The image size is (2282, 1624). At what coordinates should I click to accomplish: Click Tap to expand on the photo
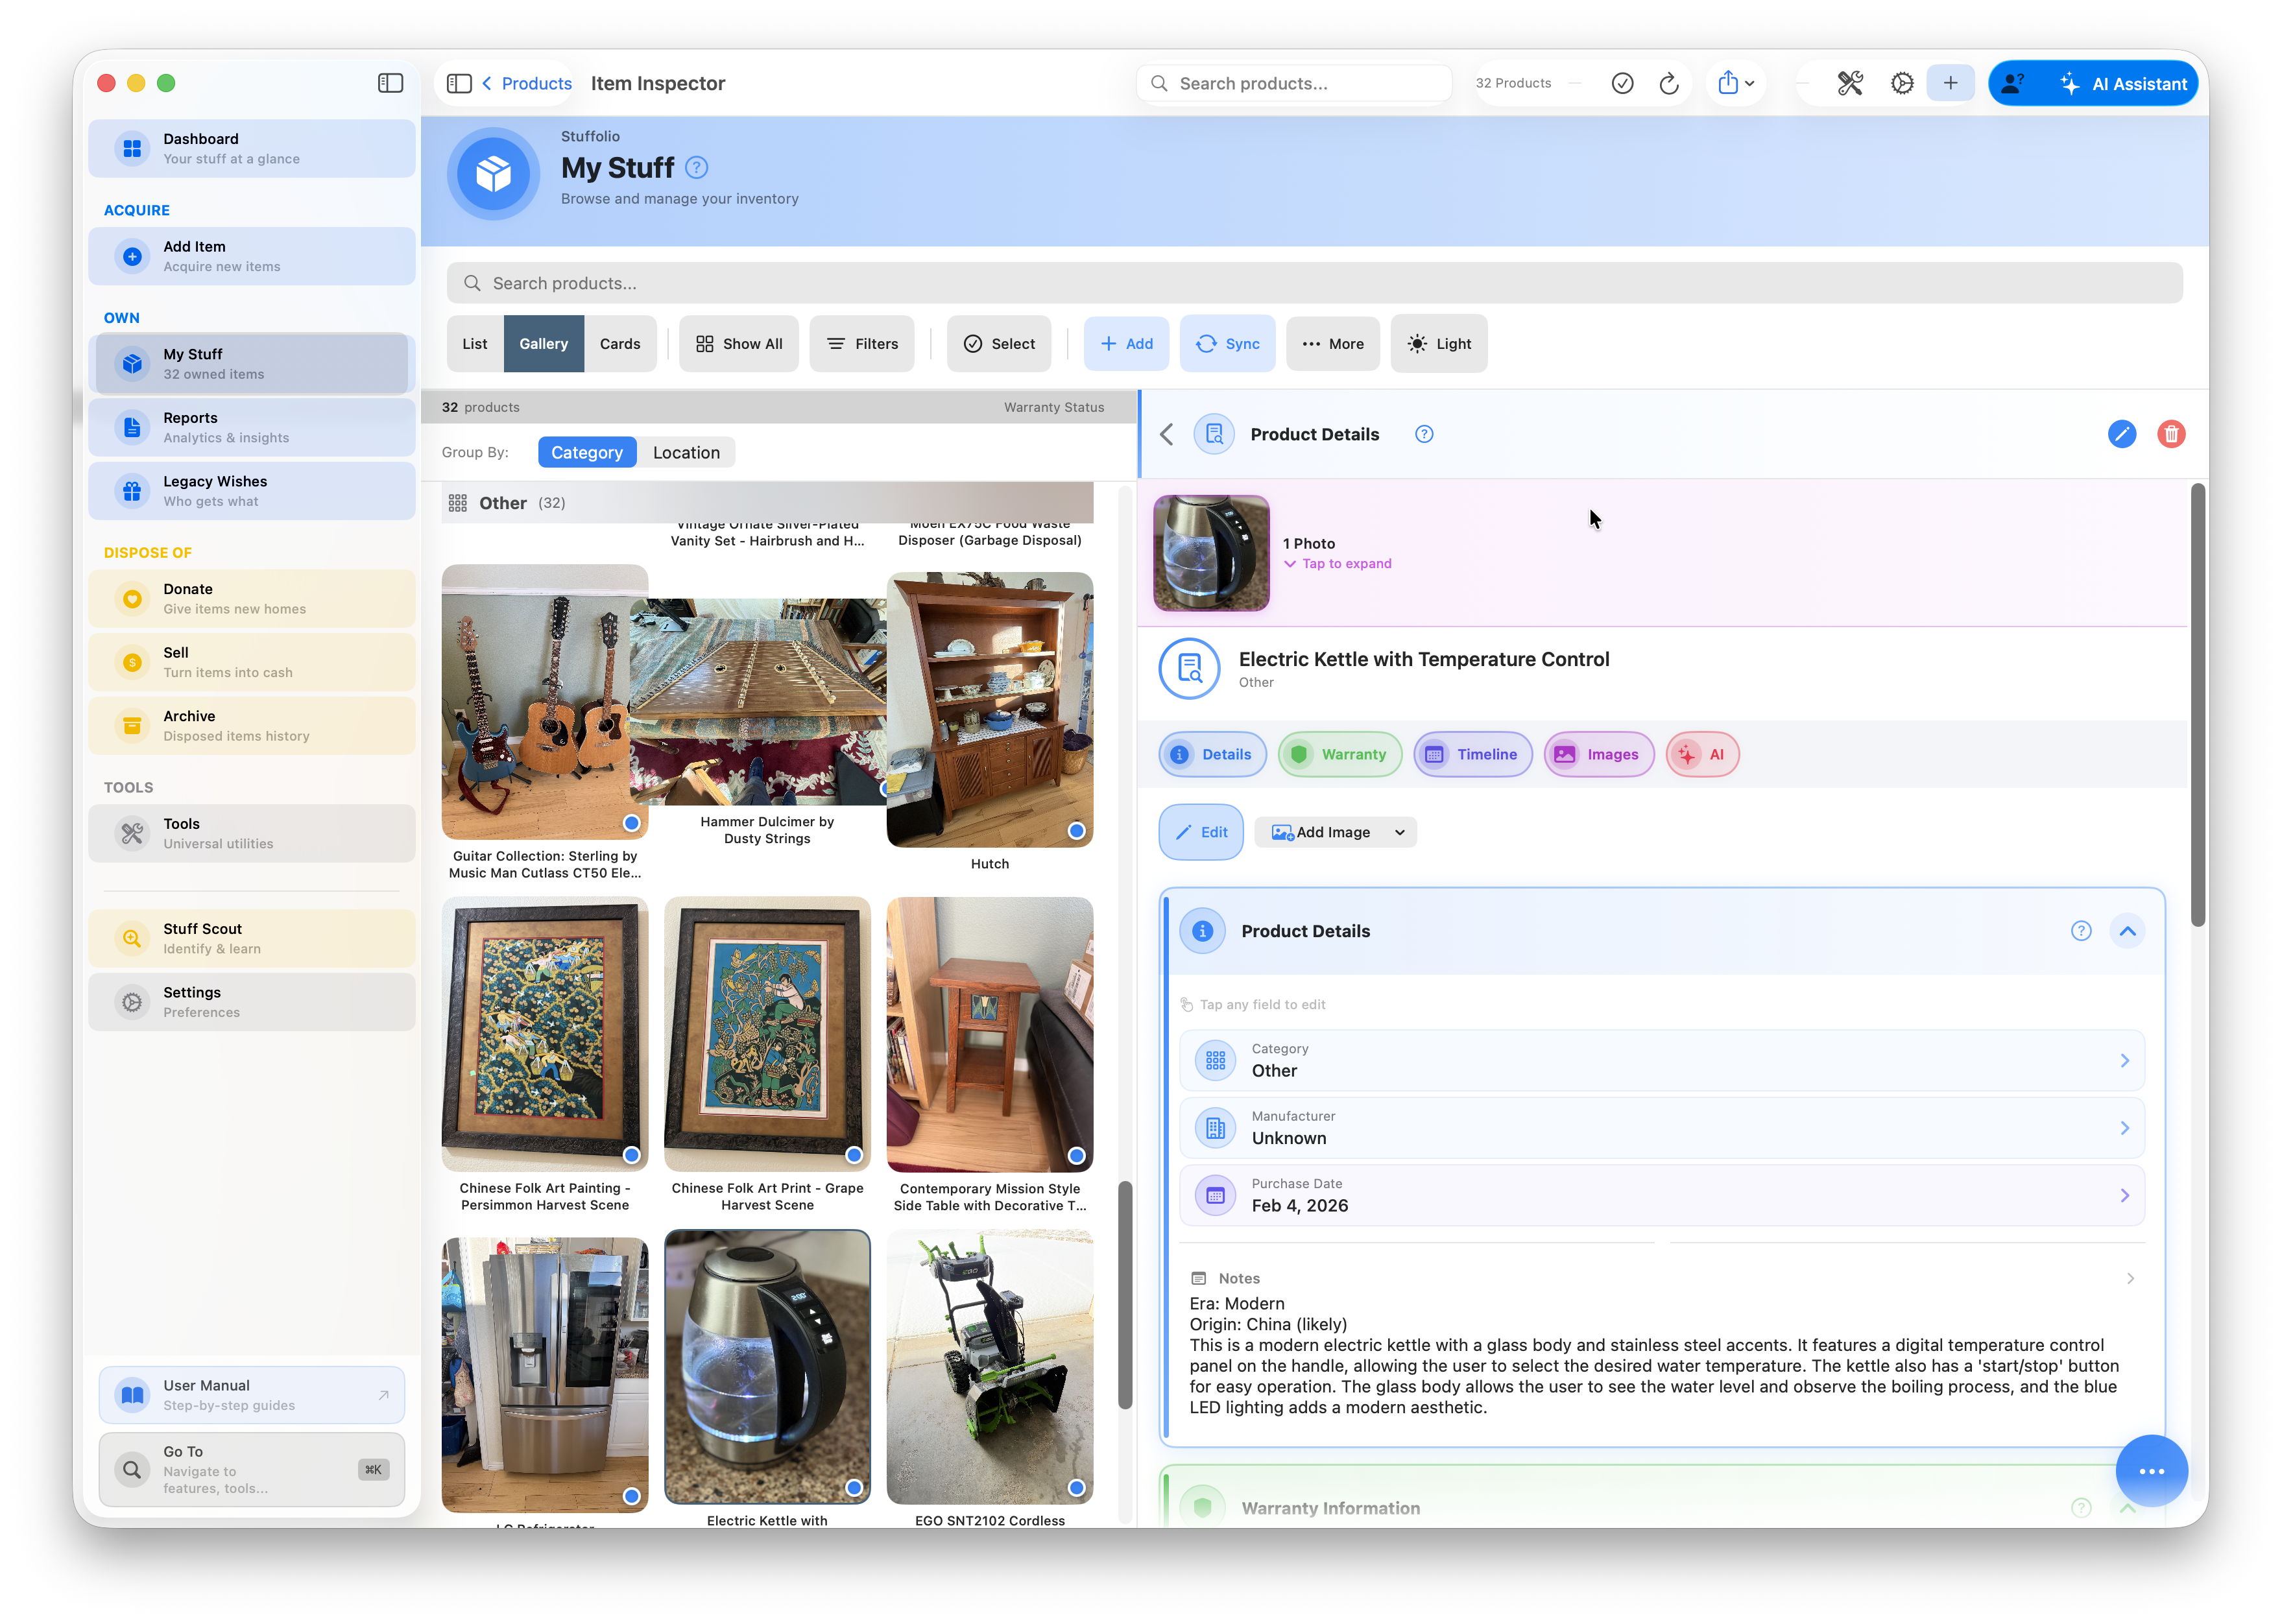pyautogui.click(x=1337, y=563)
